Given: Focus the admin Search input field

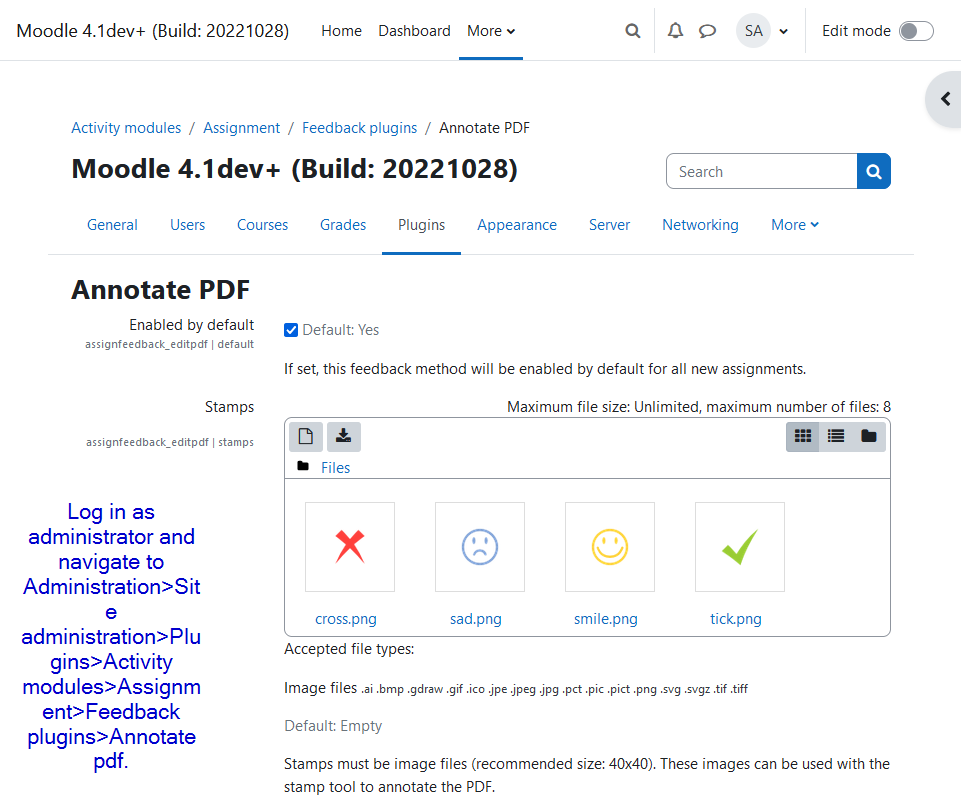Looking at the screenshot, I should (x=762, y=172).
